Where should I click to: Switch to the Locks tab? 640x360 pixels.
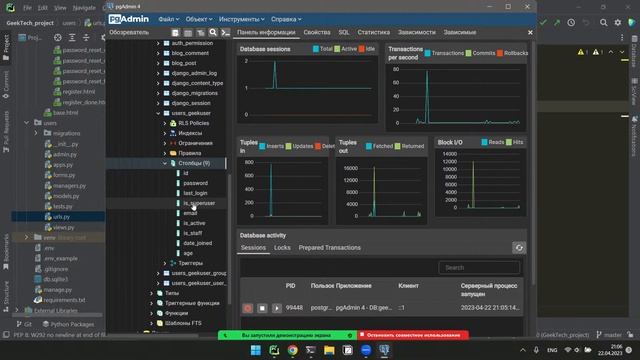tap(282, 248)
